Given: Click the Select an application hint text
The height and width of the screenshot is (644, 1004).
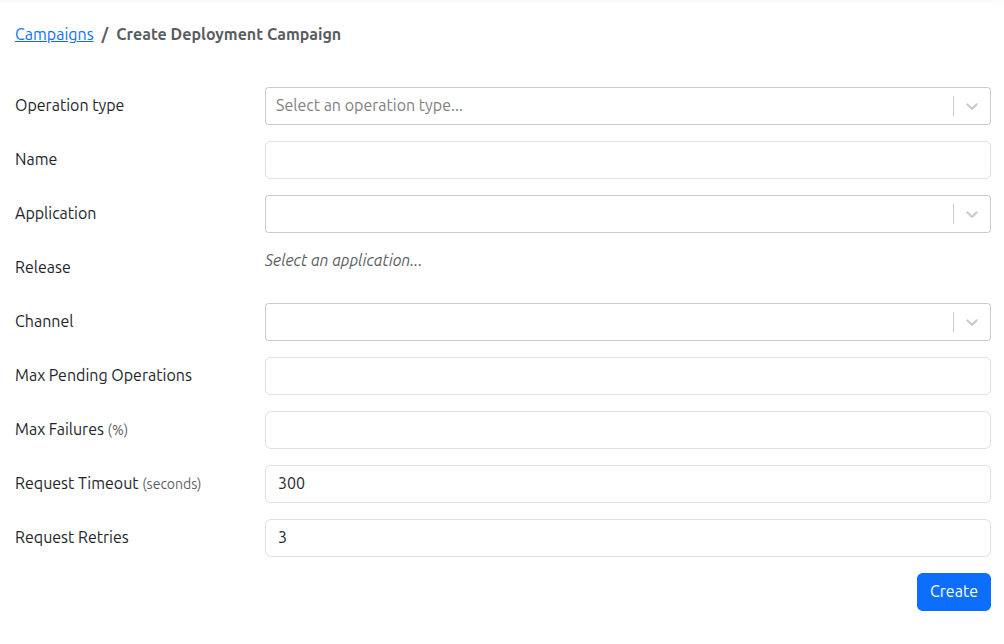Looking at the screenshot, I should point(343,260).
